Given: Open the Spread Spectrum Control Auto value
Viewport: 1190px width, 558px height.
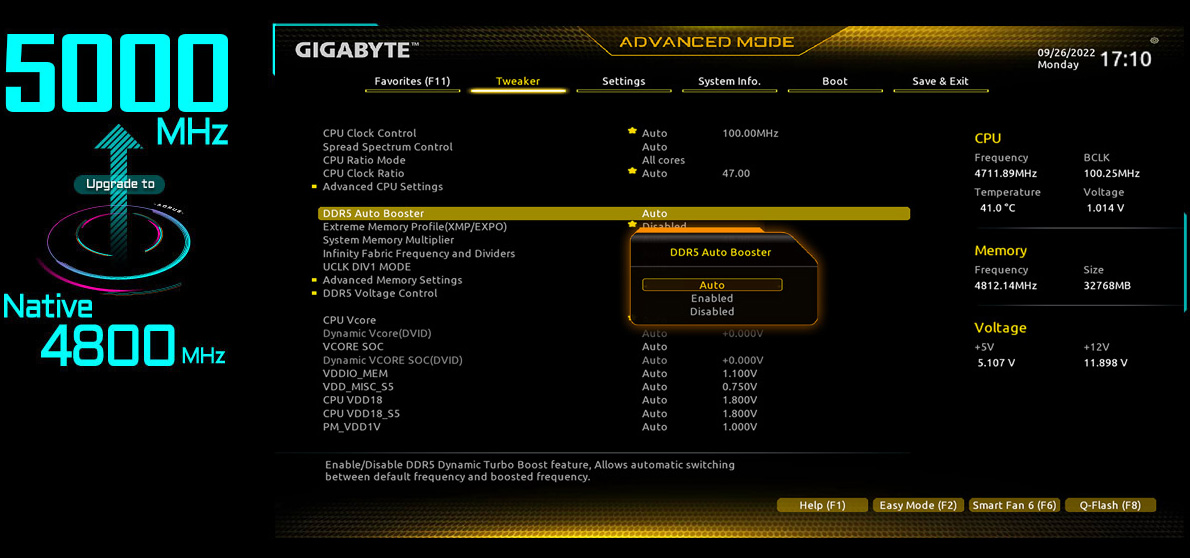Looking at the screenshot, I should click(654, 147).
